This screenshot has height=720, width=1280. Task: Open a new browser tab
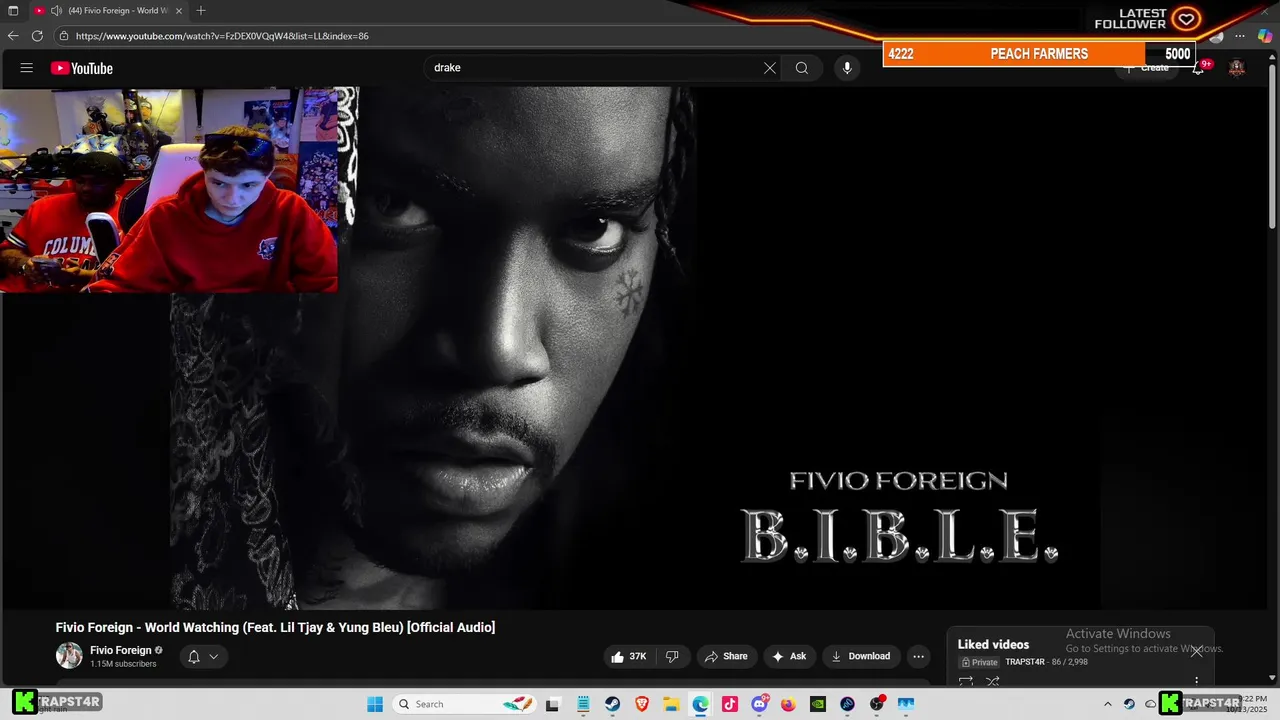pos(201,11)
